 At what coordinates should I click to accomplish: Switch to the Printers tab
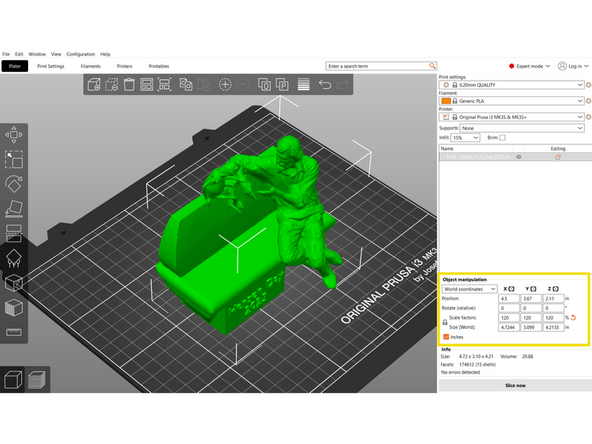click(124, 66)
